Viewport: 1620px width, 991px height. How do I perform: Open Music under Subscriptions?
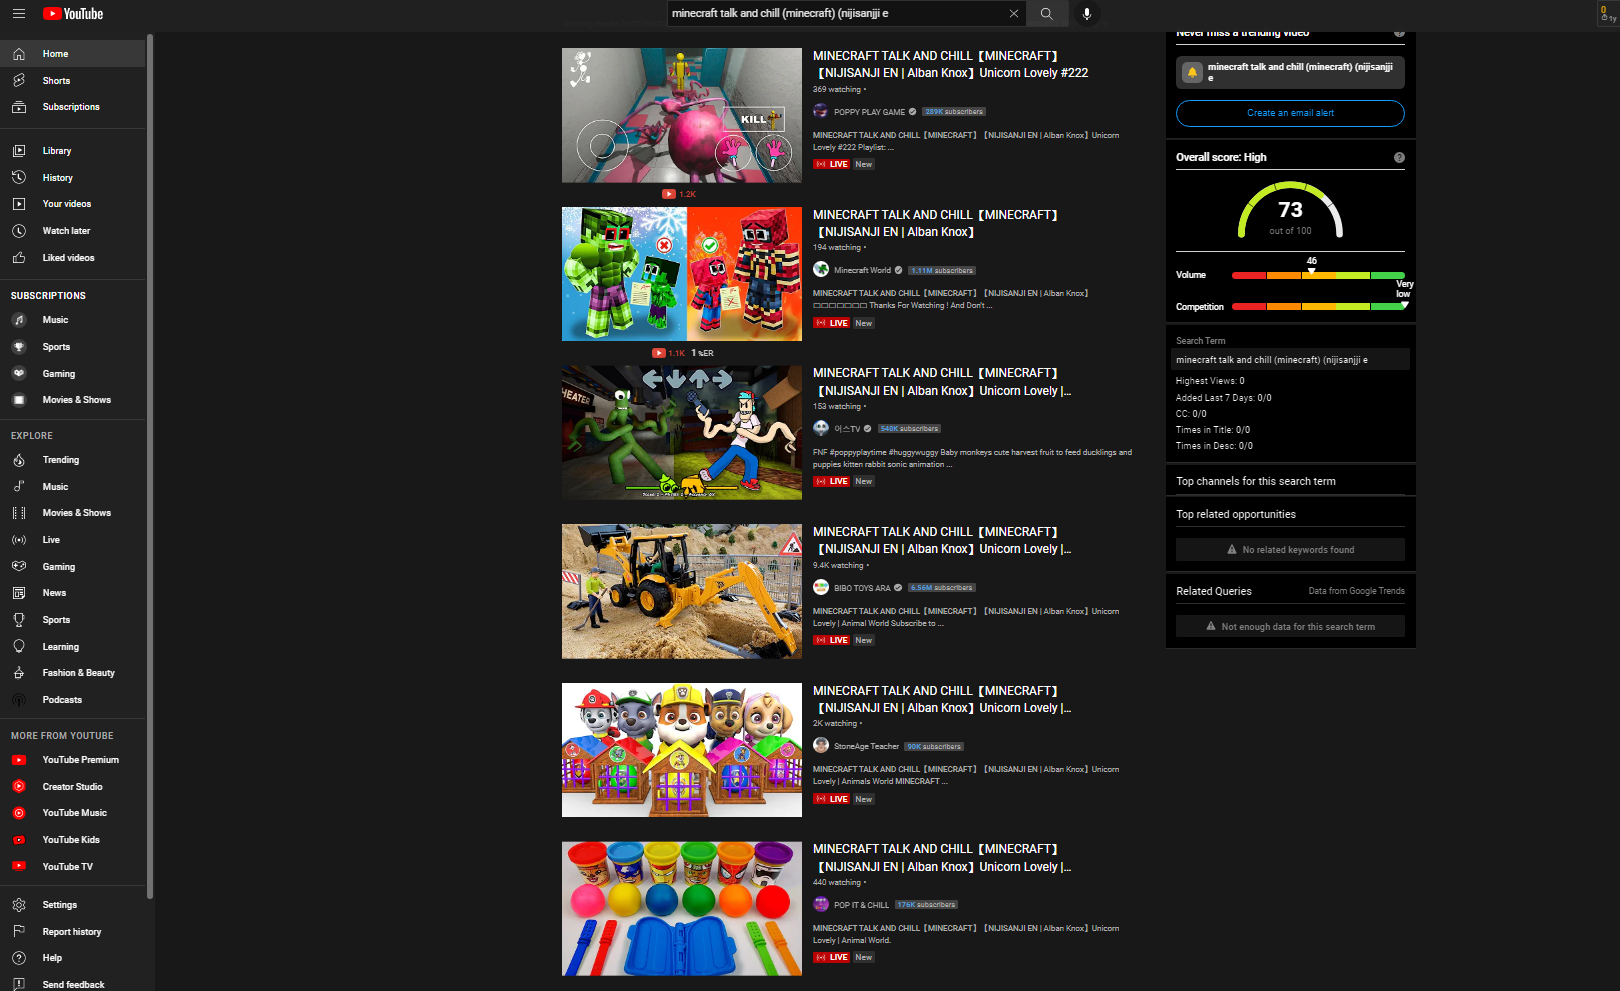[x=73, y=320]
